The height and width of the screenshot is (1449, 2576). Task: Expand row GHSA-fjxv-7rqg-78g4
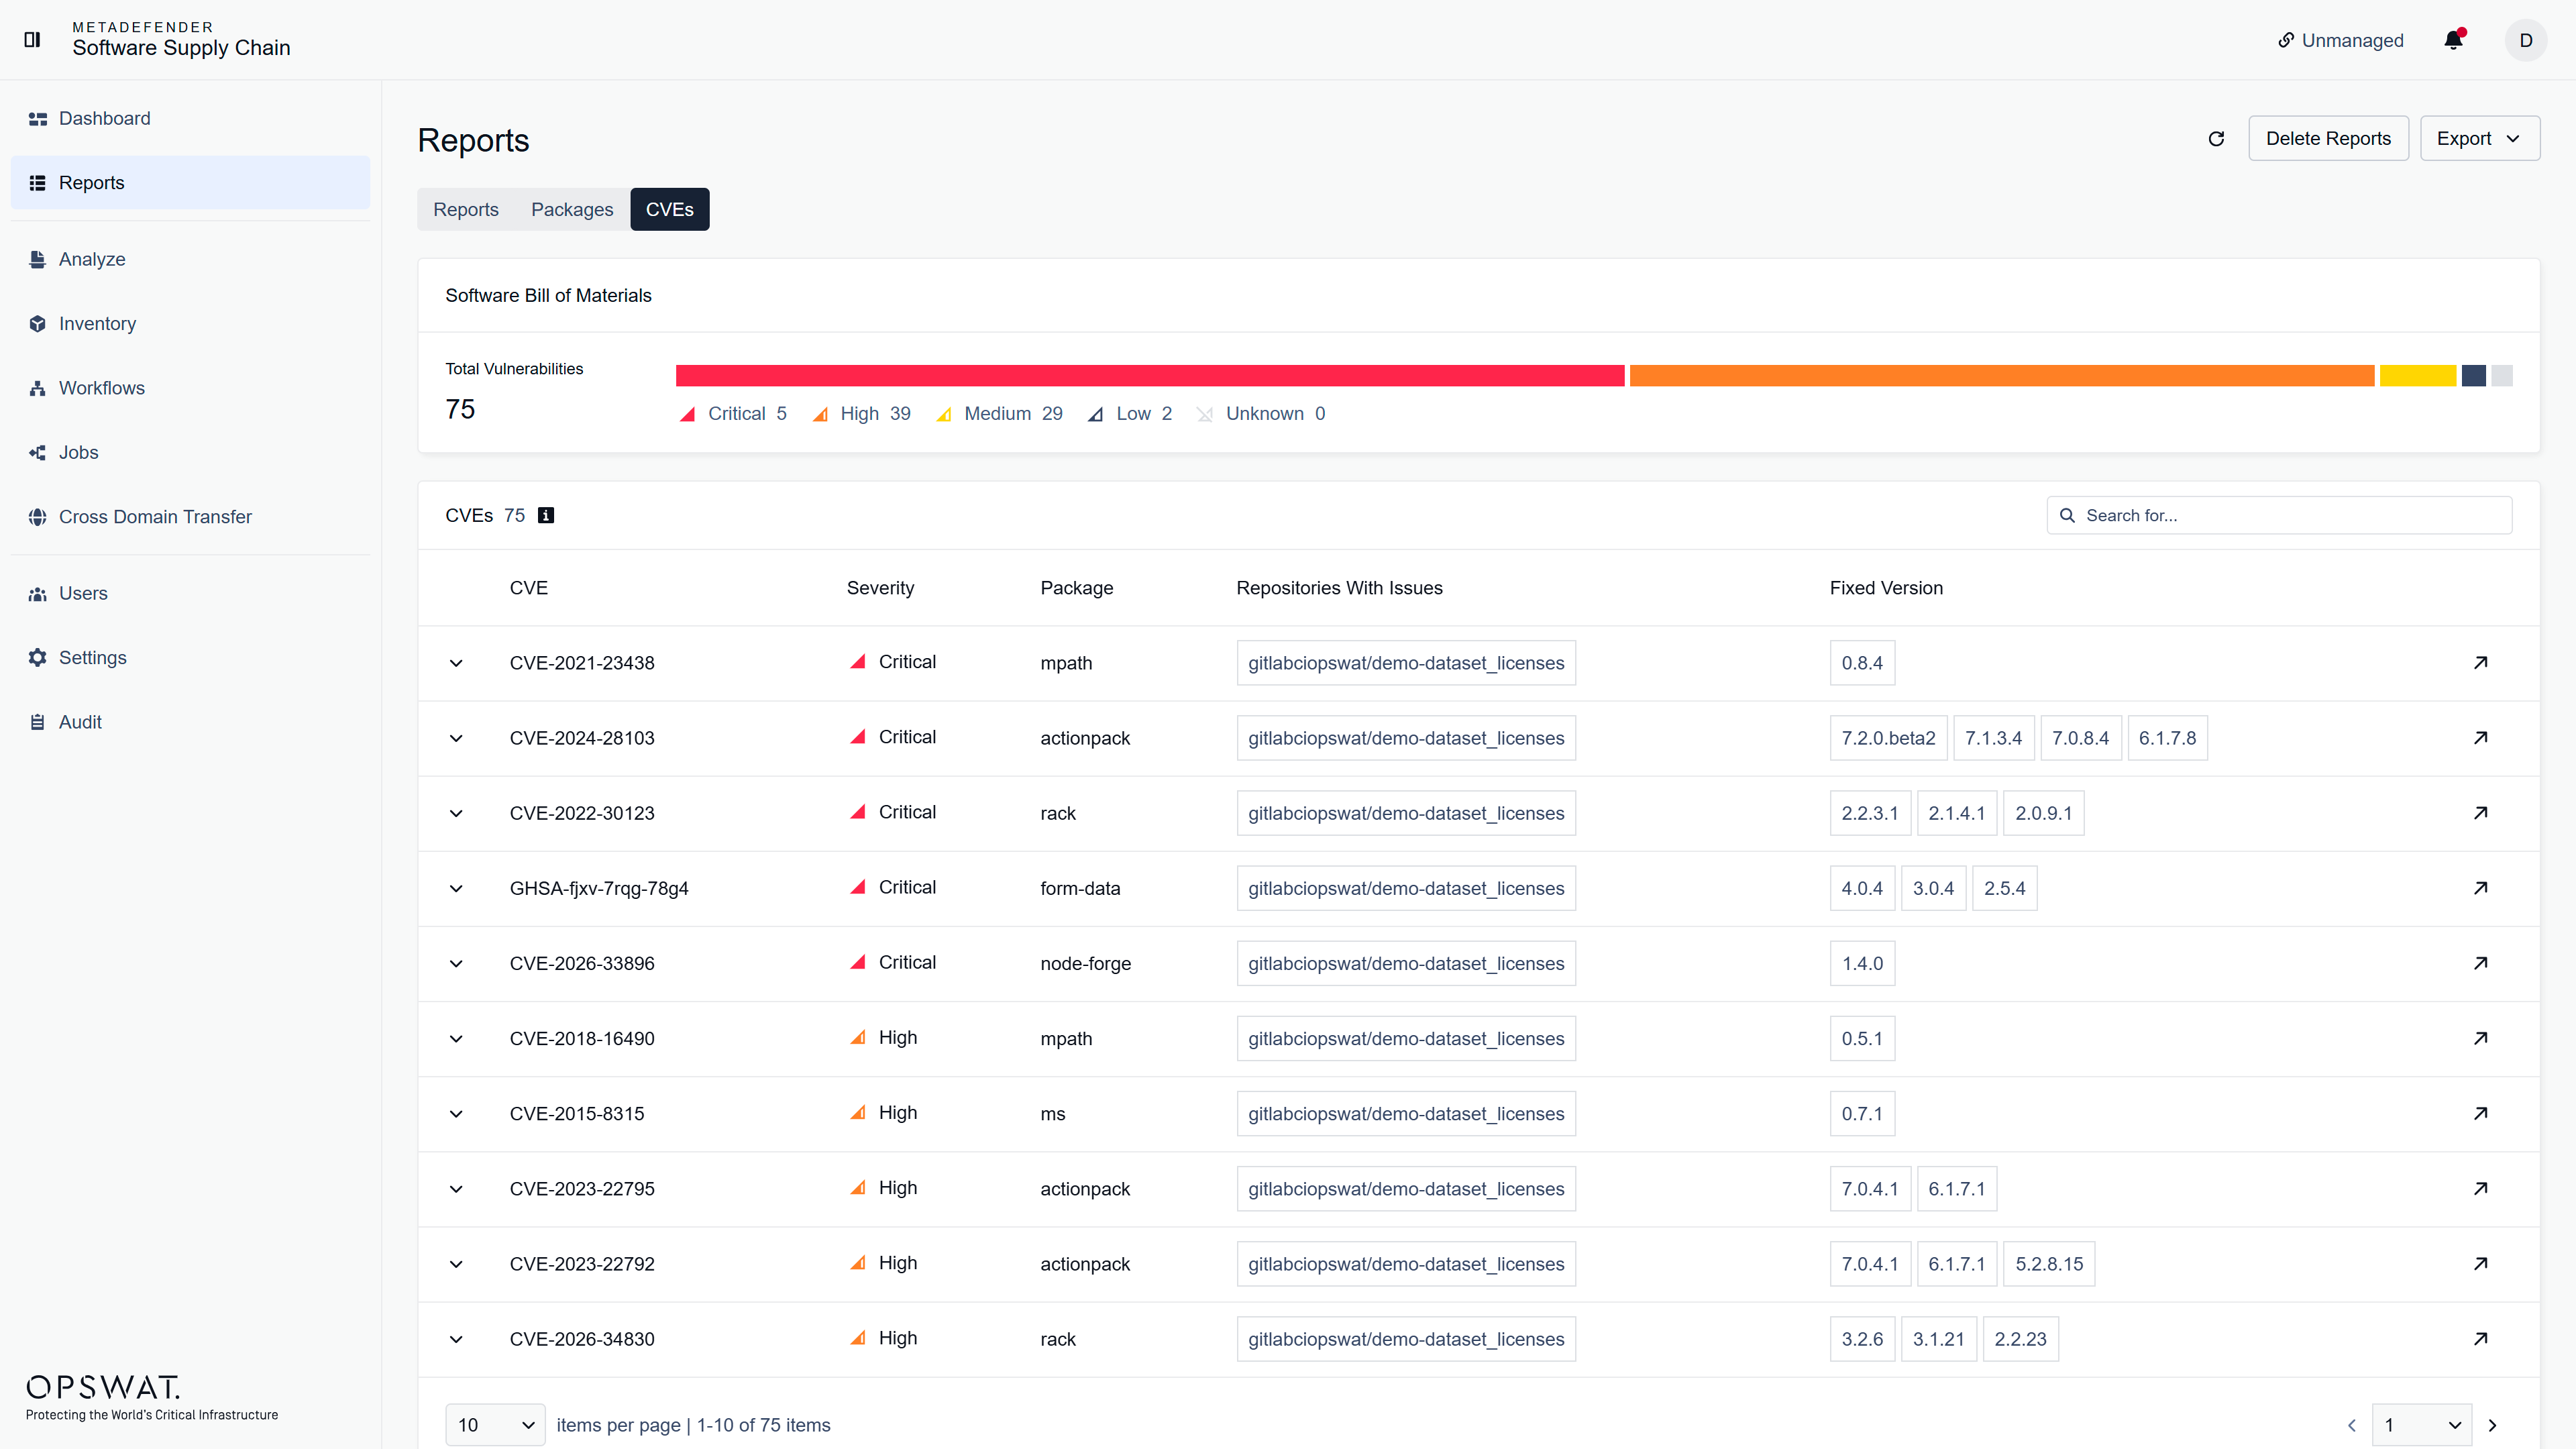click(456, 888)
